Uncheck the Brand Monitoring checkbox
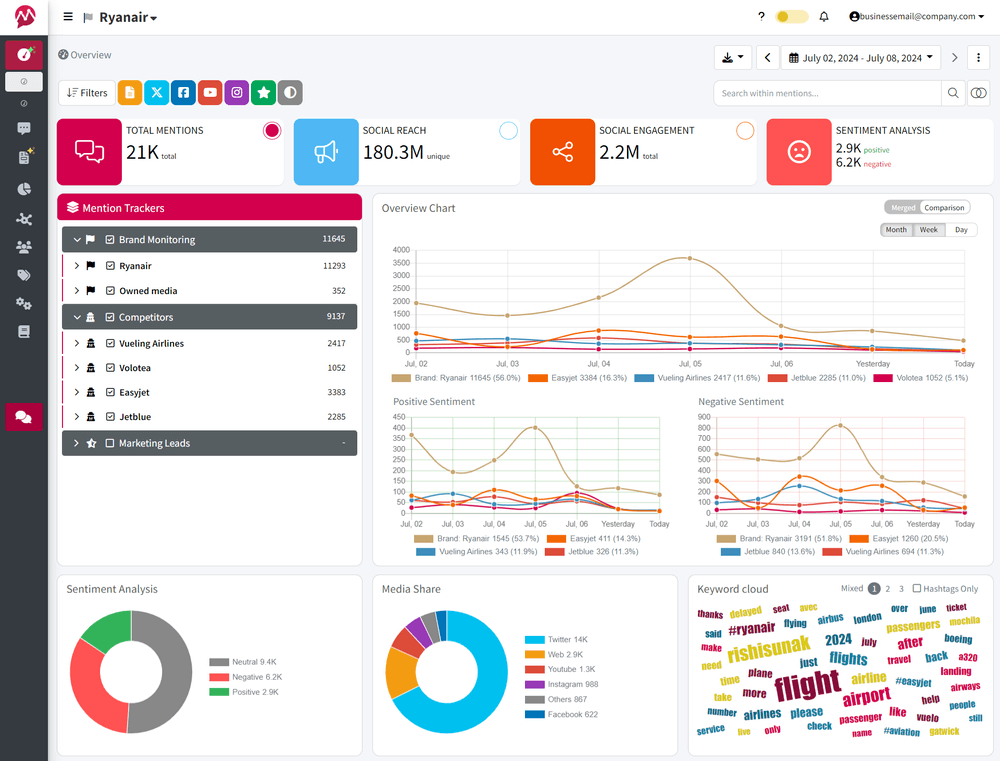 click(x=110, y=240)
